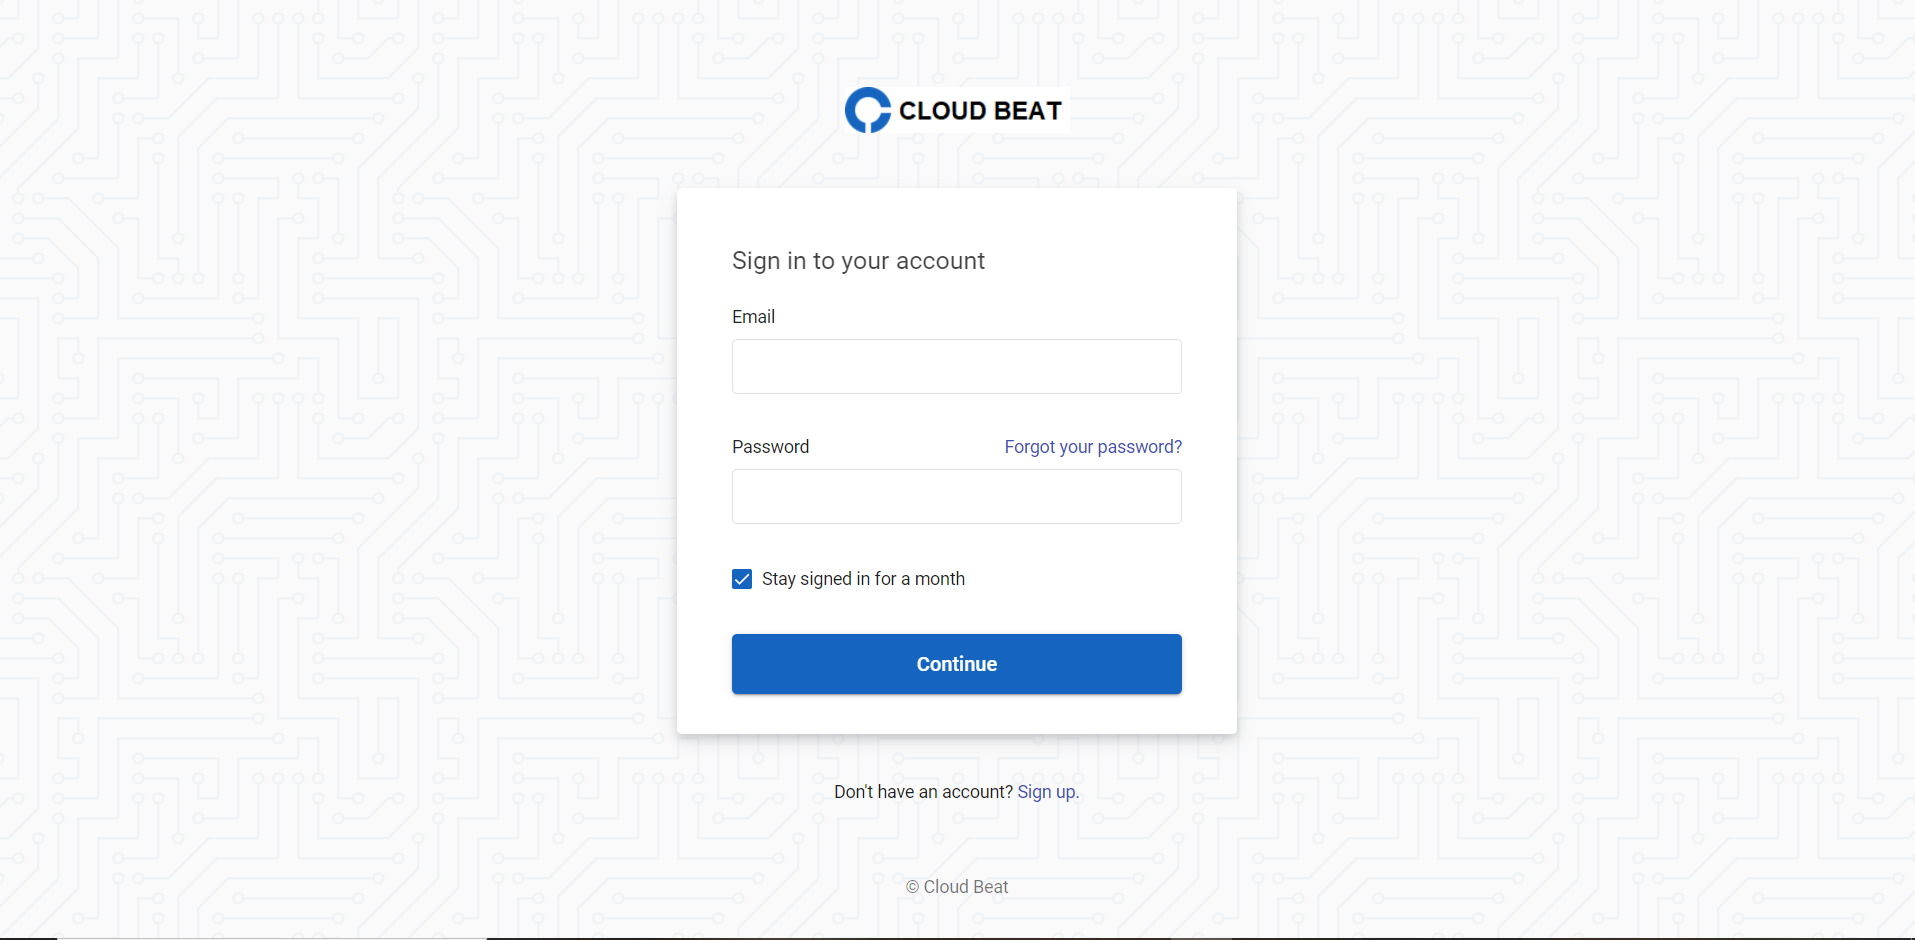This screenshot has height=940, width=1915.
Task: Click the © Cloud Beat footer text
Action: tap(957, 887)
